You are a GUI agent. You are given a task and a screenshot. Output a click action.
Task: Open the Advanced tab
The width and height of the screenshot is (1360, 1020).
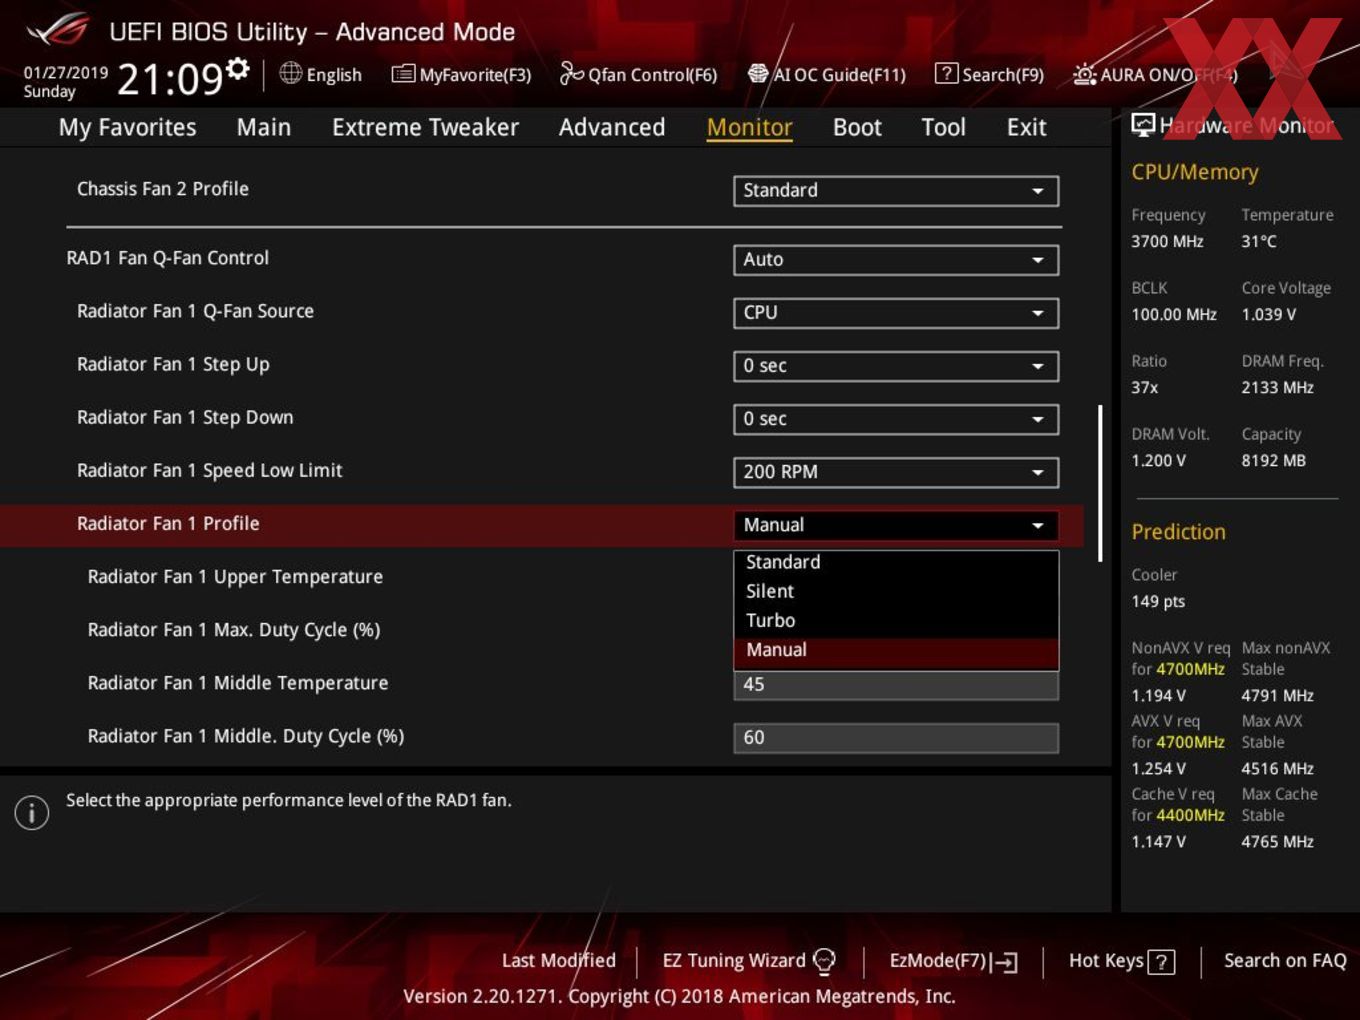(612, 127)
